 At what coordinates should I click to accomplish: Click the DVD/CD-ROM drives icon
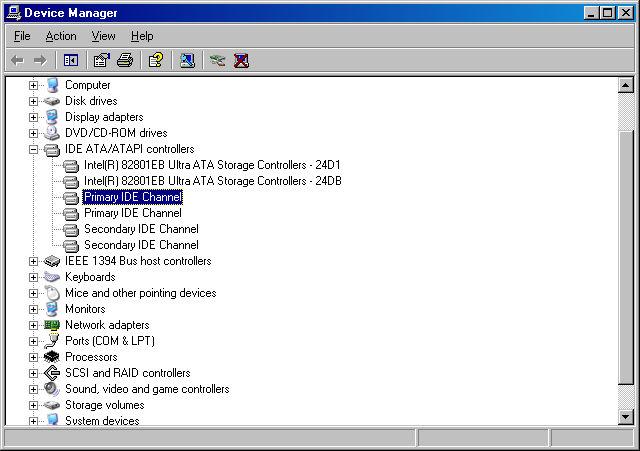[x=52, y=133]
